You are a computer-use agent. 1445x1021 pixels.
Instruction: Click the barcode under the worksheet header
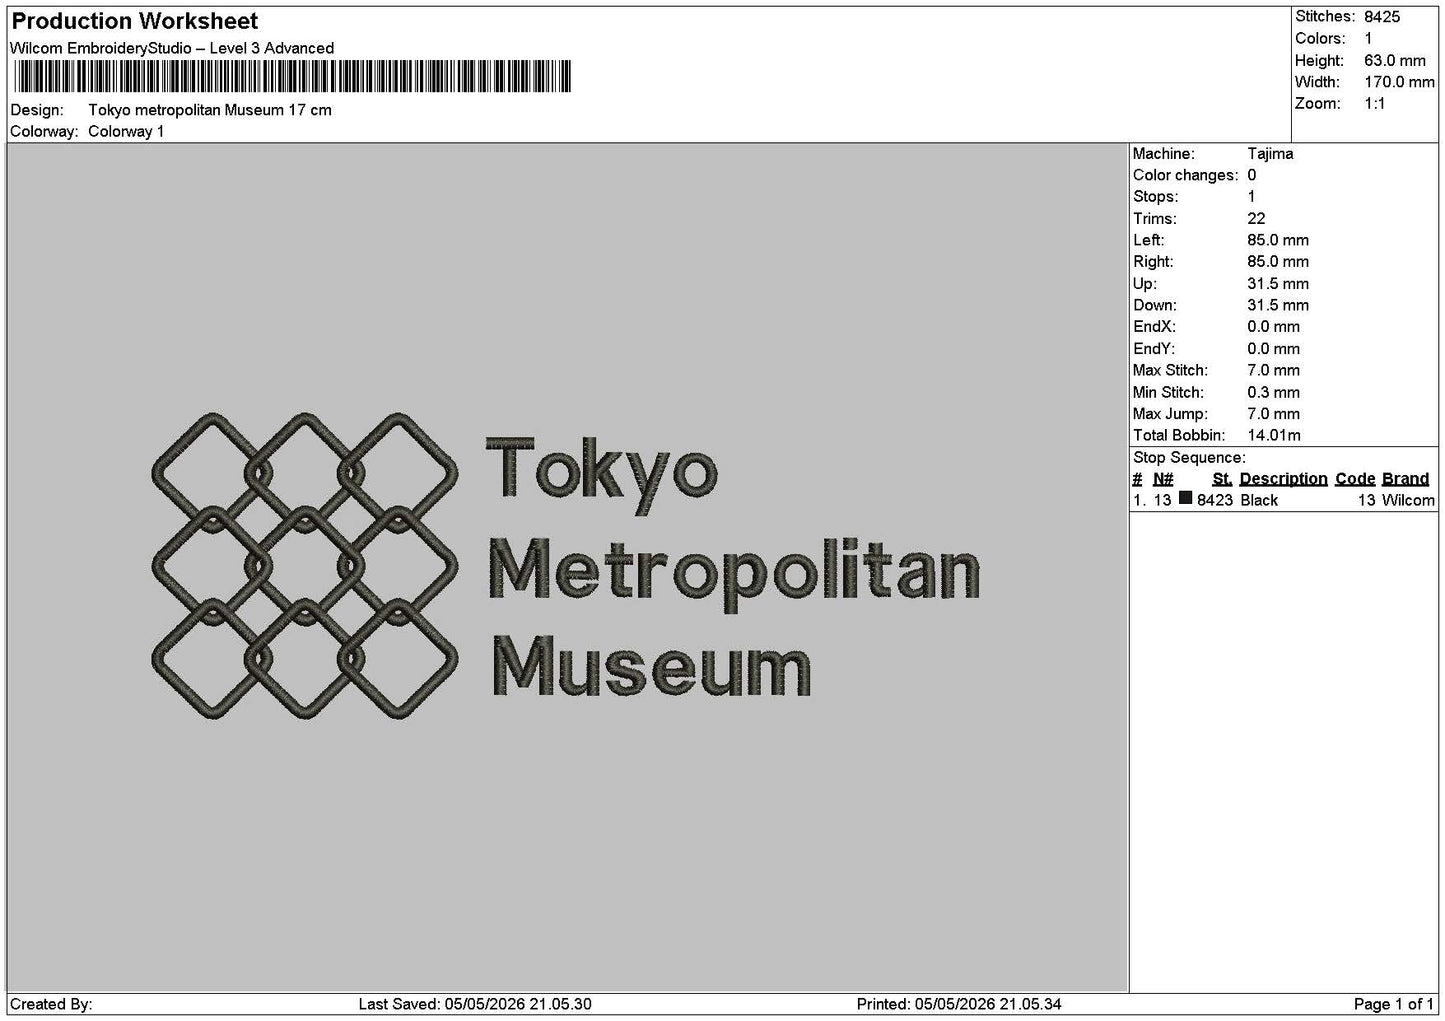pyautogui.click(x=291, y=76)
